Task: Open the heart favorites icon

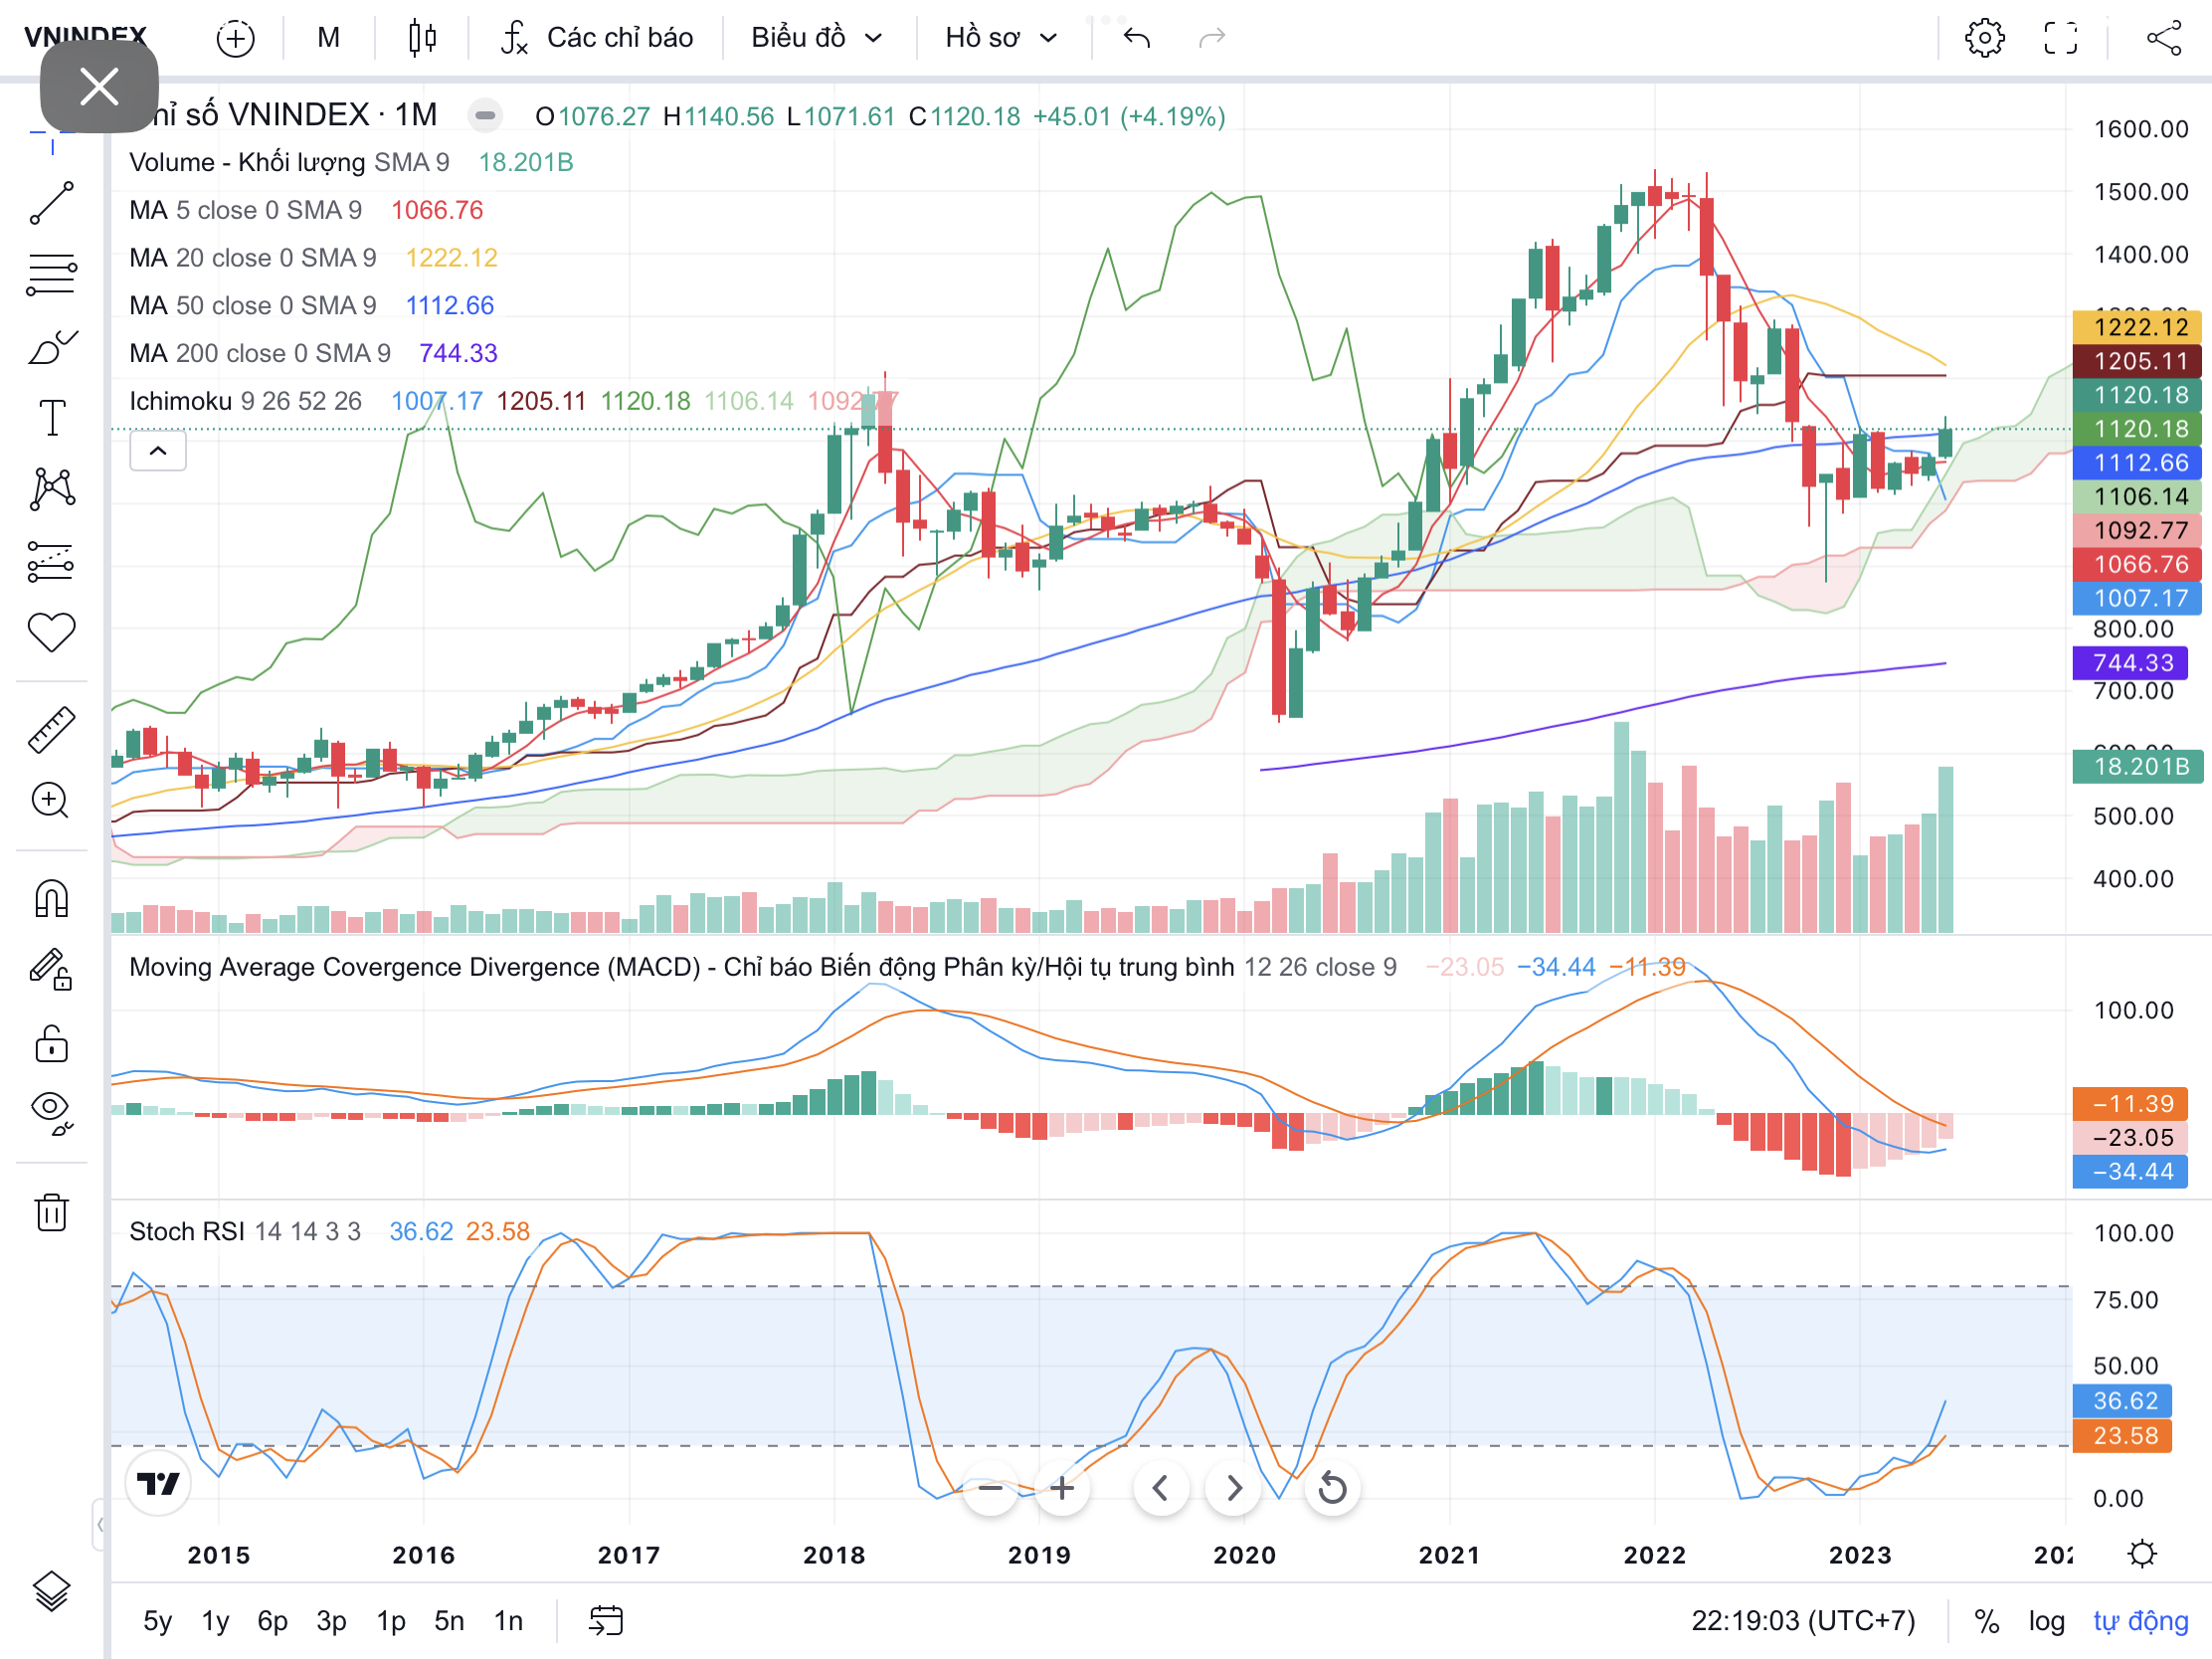Action: coord(52,633)
